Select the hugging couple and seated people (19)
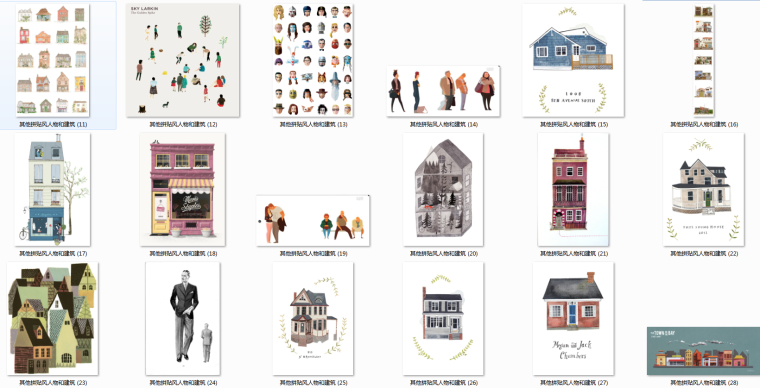Image resolution: width=760 pixels, height=388 pixels. point(313,221)
